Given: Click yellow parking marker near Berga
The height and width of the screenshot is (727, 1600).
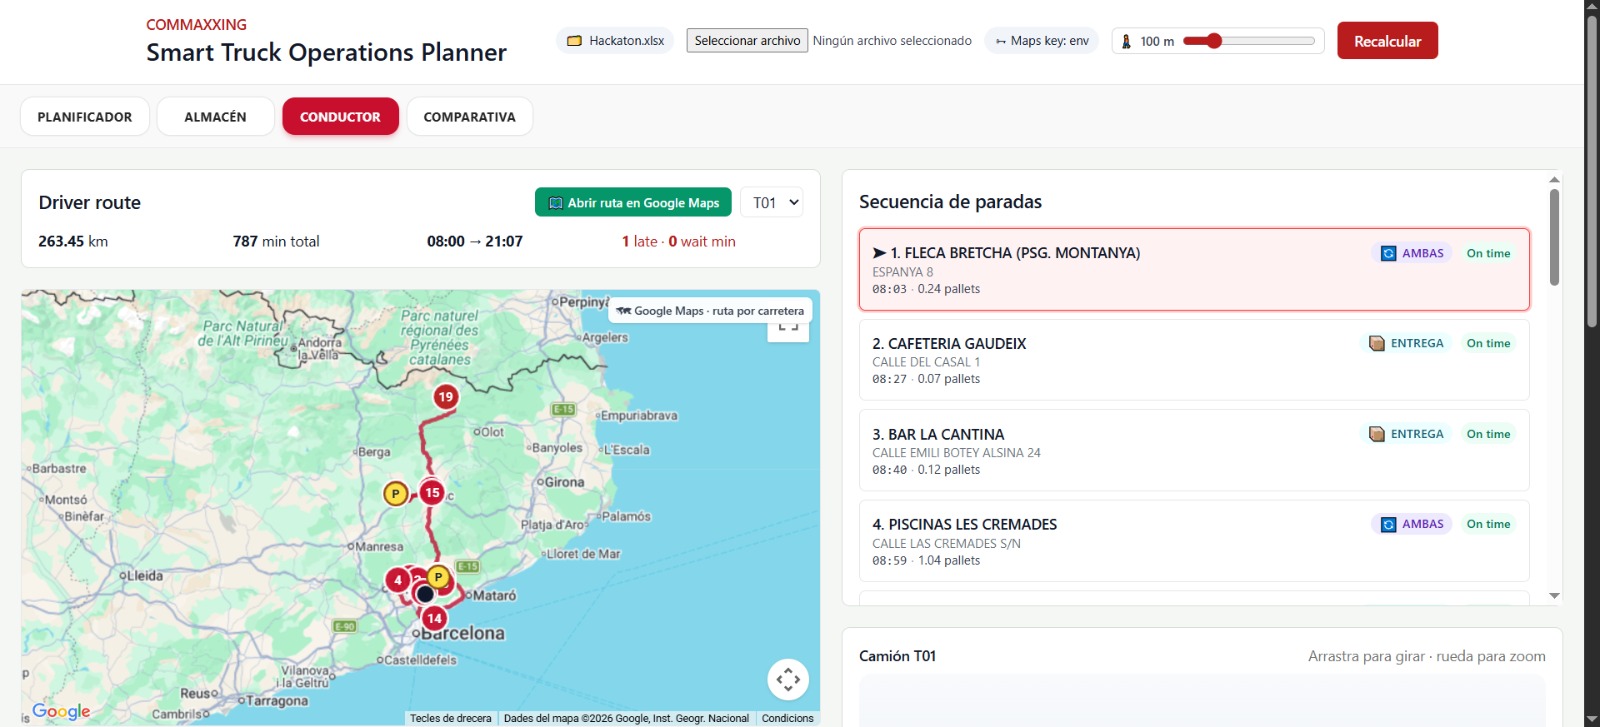Looking at the screenshot, I should [x=396, y=493].
